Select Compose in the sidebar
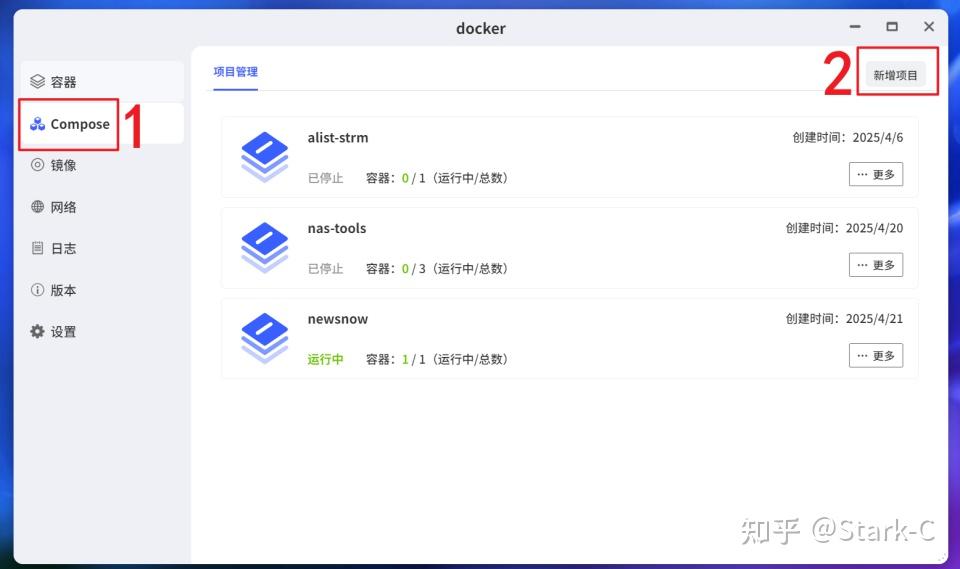The width and height of the screenshot is (960, 569). click(x=102, y=124)
